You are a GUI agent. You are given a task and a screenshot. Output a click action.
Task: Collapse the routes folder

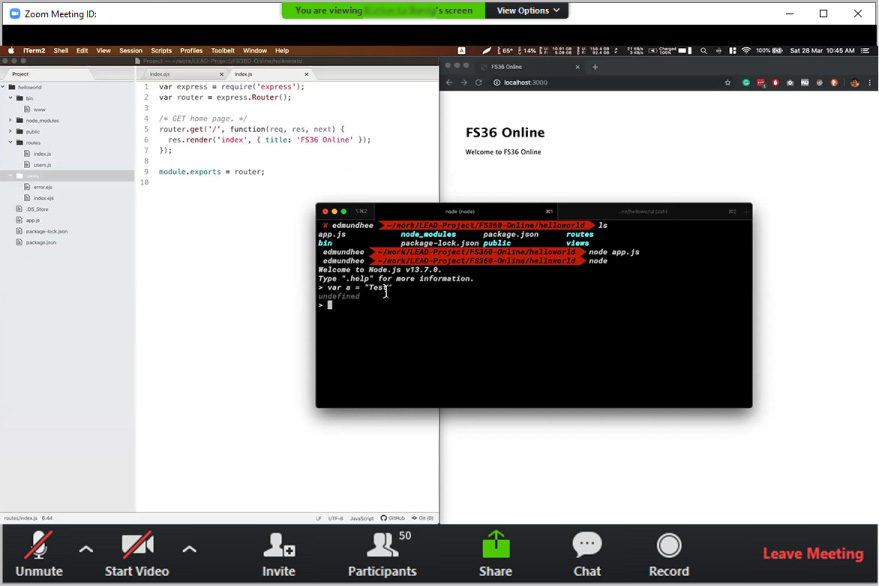pos(11,142)
